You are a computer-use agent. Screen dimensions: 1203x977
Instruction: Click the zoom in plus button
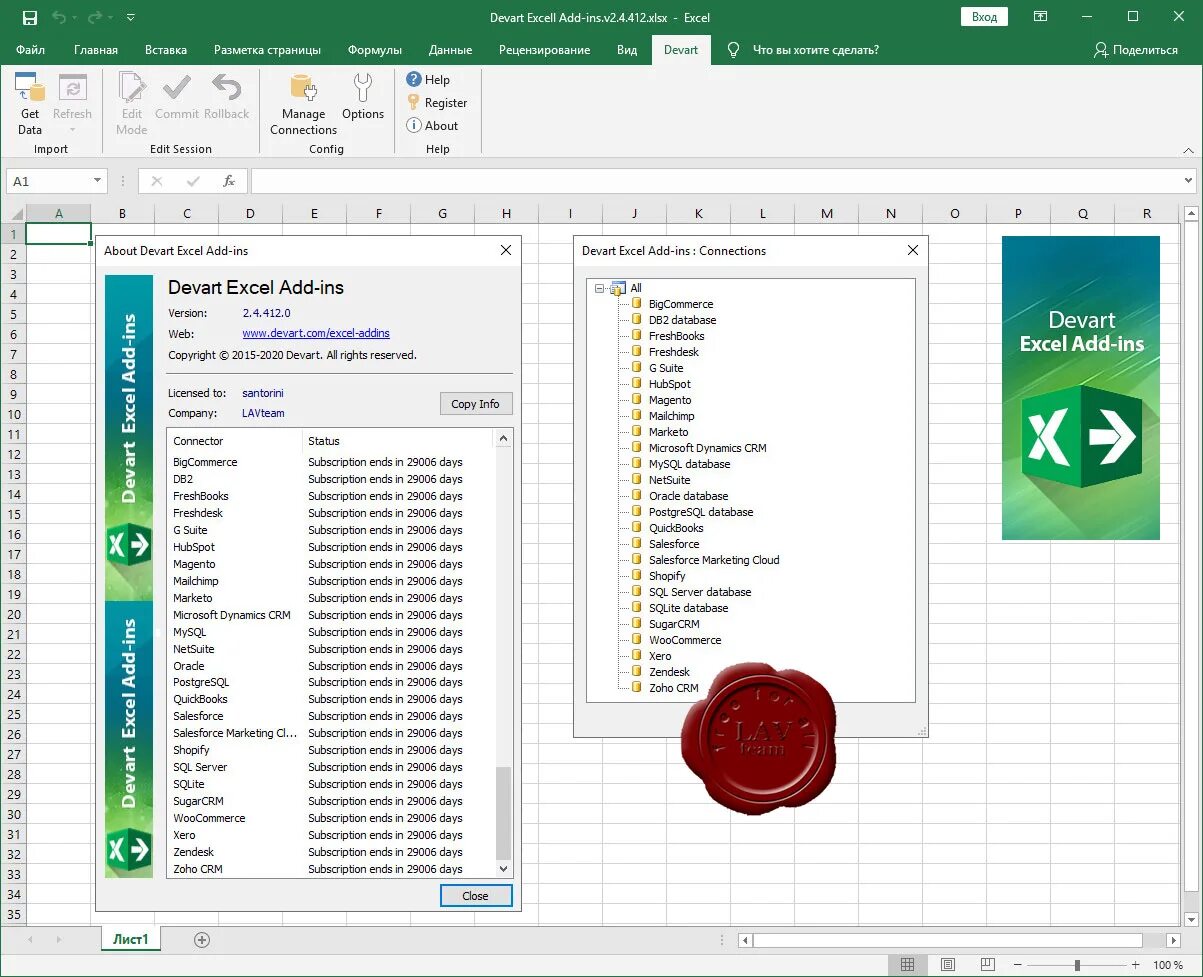[x=1135, y=965]
